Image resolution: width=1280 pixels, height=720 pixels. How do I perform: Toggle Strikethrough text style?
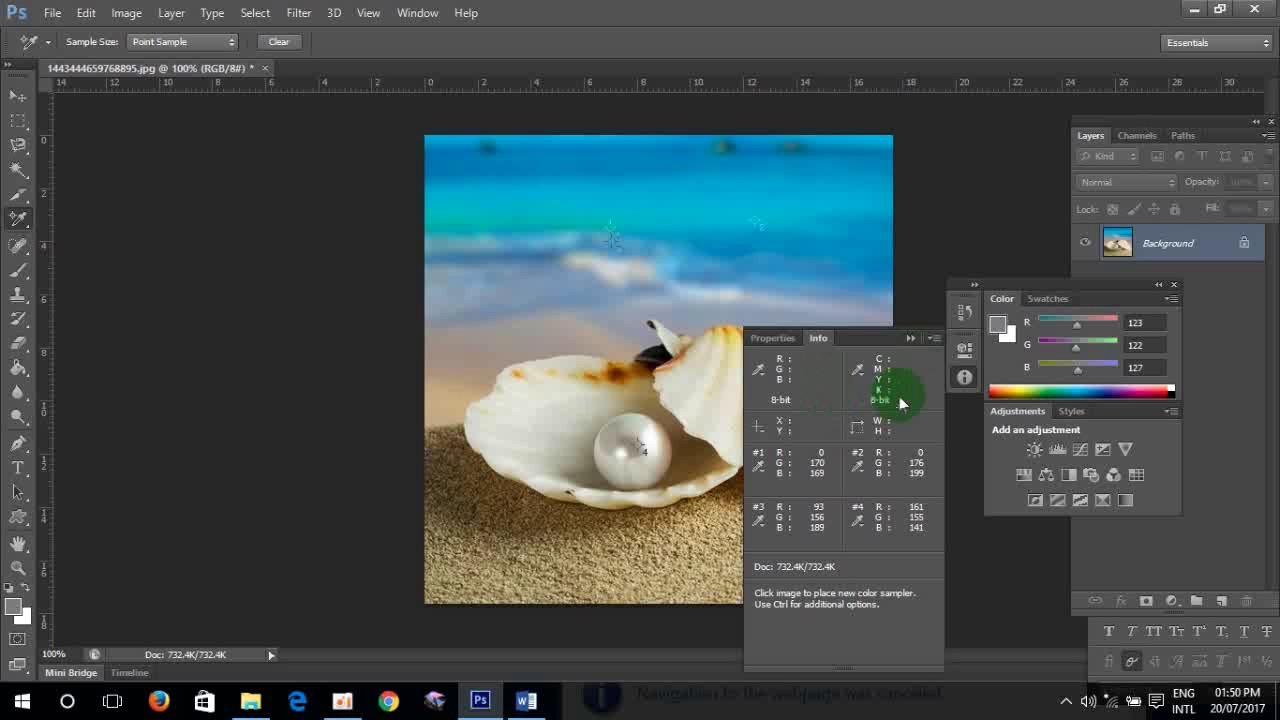1266,632
